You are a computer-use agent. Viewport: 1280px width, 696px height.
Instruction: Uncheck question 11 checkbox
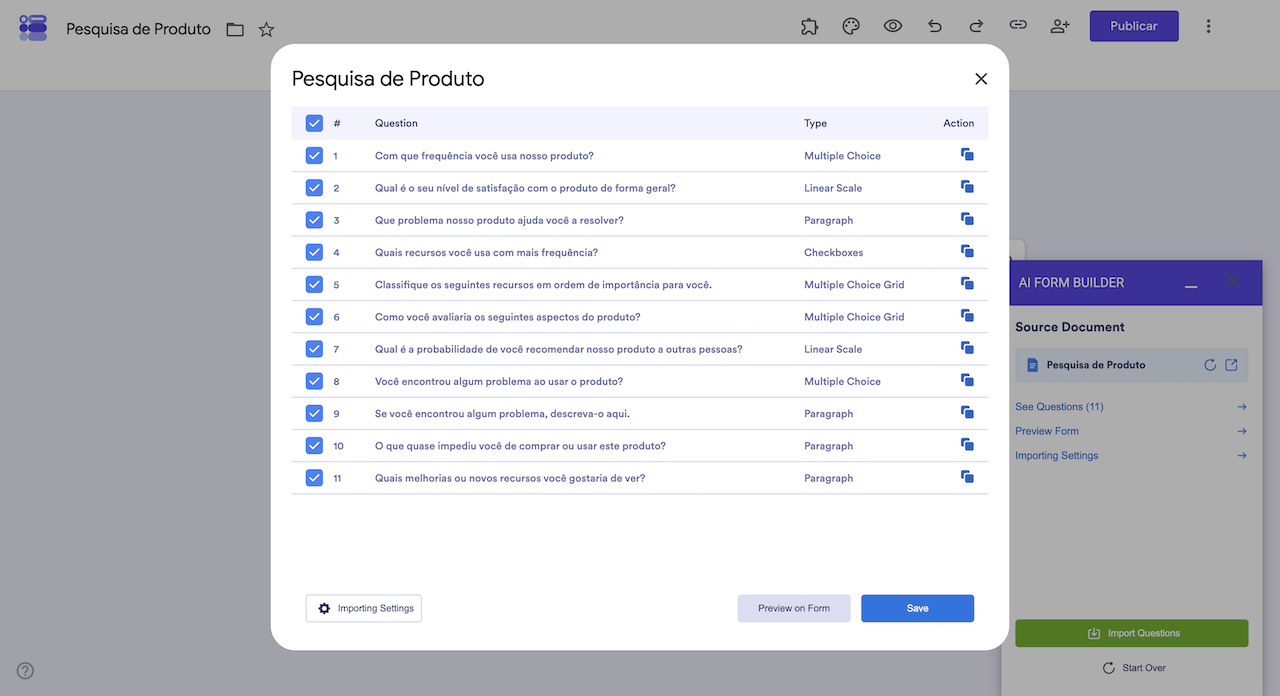[314, 478]
